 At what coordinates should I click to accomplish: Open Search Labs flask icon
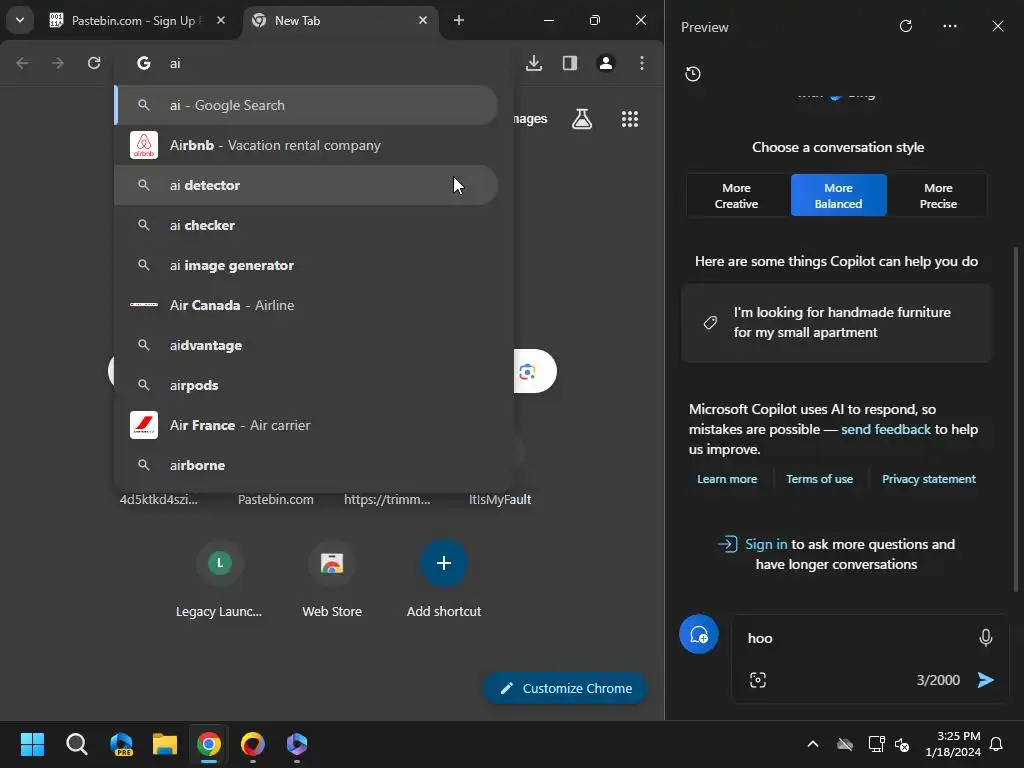click(x=582, y=119)
